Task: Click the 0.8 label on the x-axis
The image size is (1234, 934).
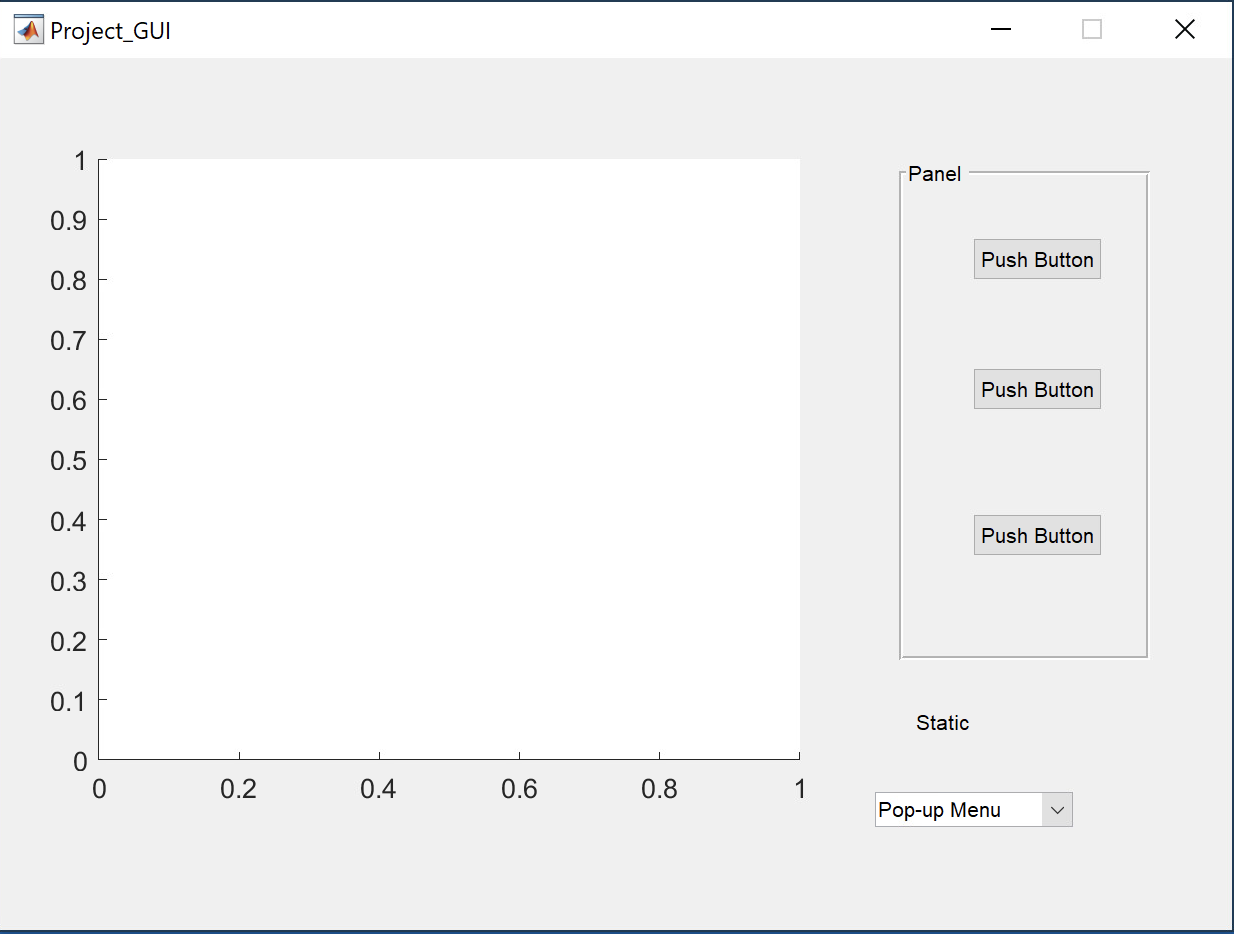Action: 660,789
